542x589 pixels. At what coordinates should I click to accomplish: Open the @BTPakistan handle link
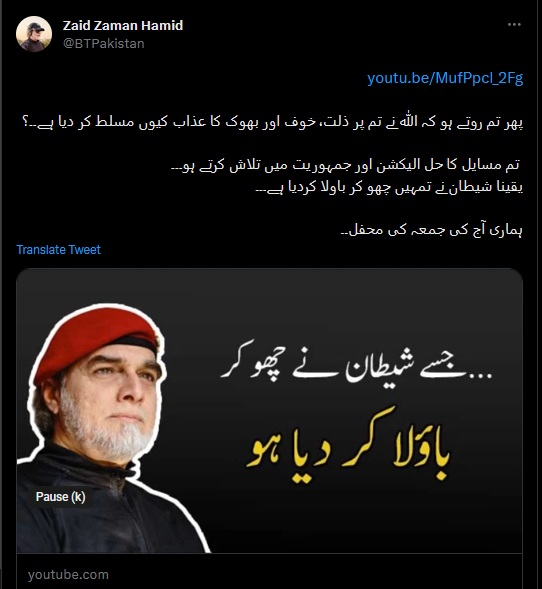(104, 44)
